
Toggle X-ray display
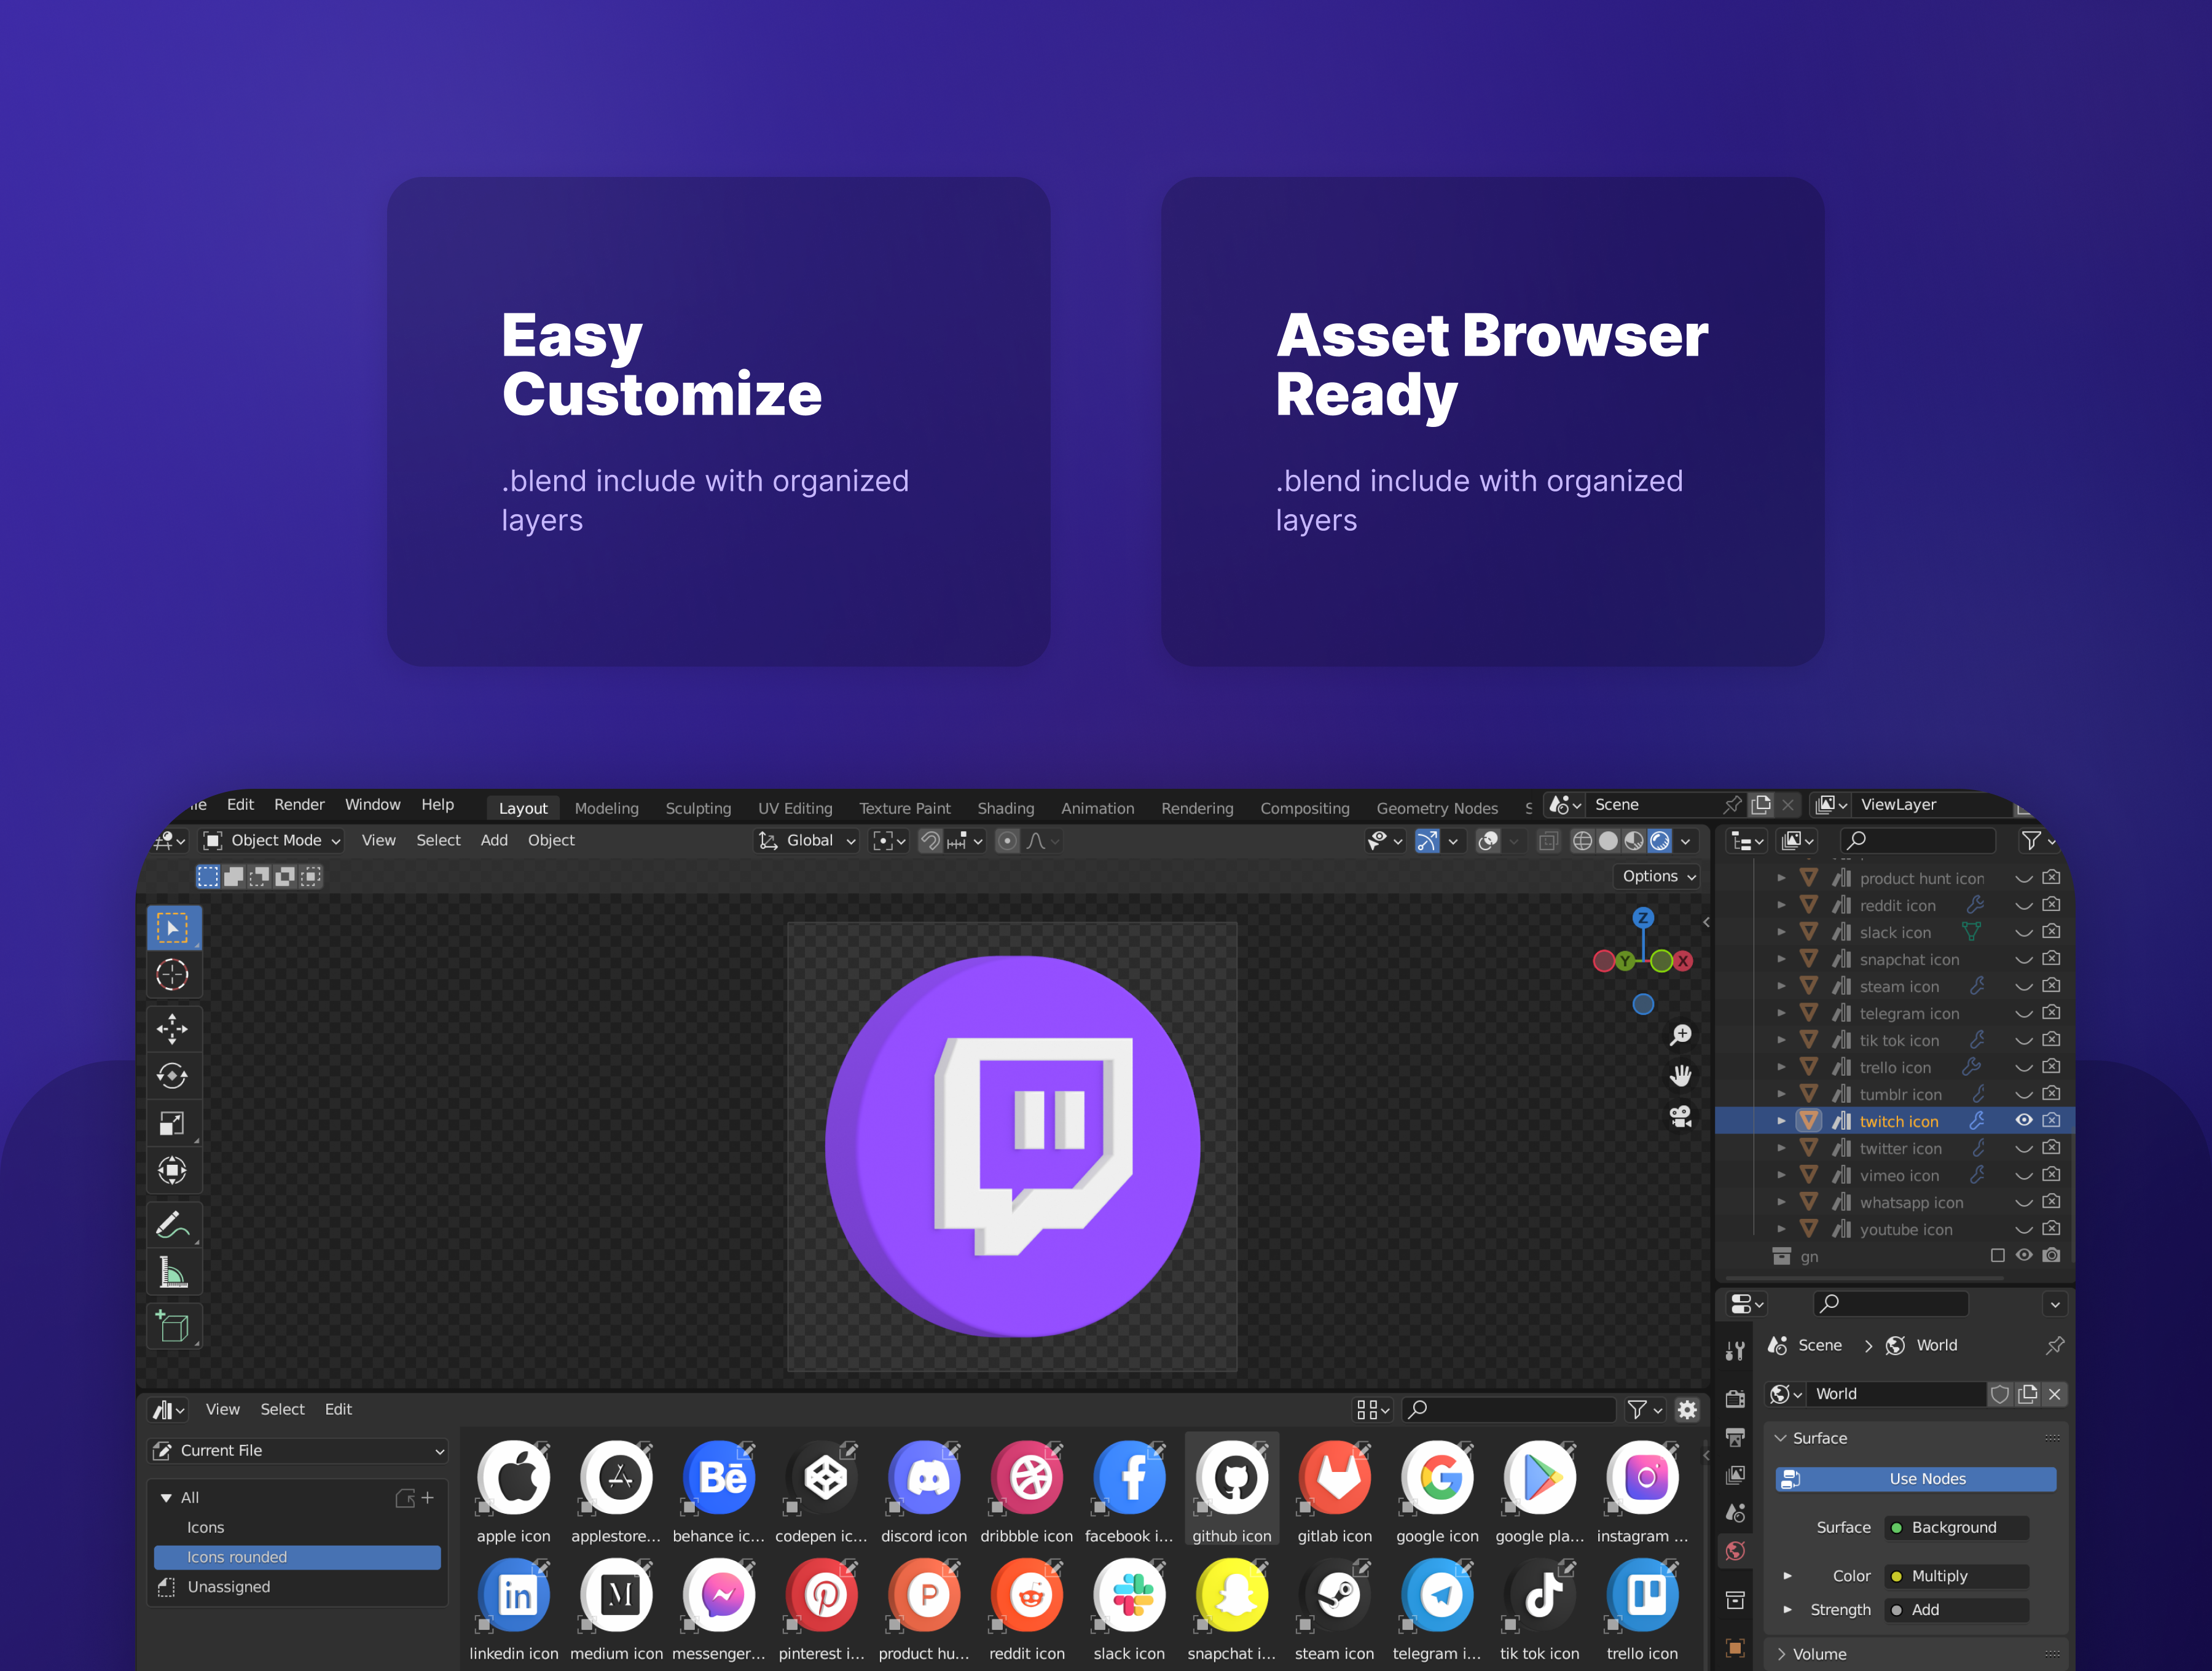click(x=1548, y=841)
